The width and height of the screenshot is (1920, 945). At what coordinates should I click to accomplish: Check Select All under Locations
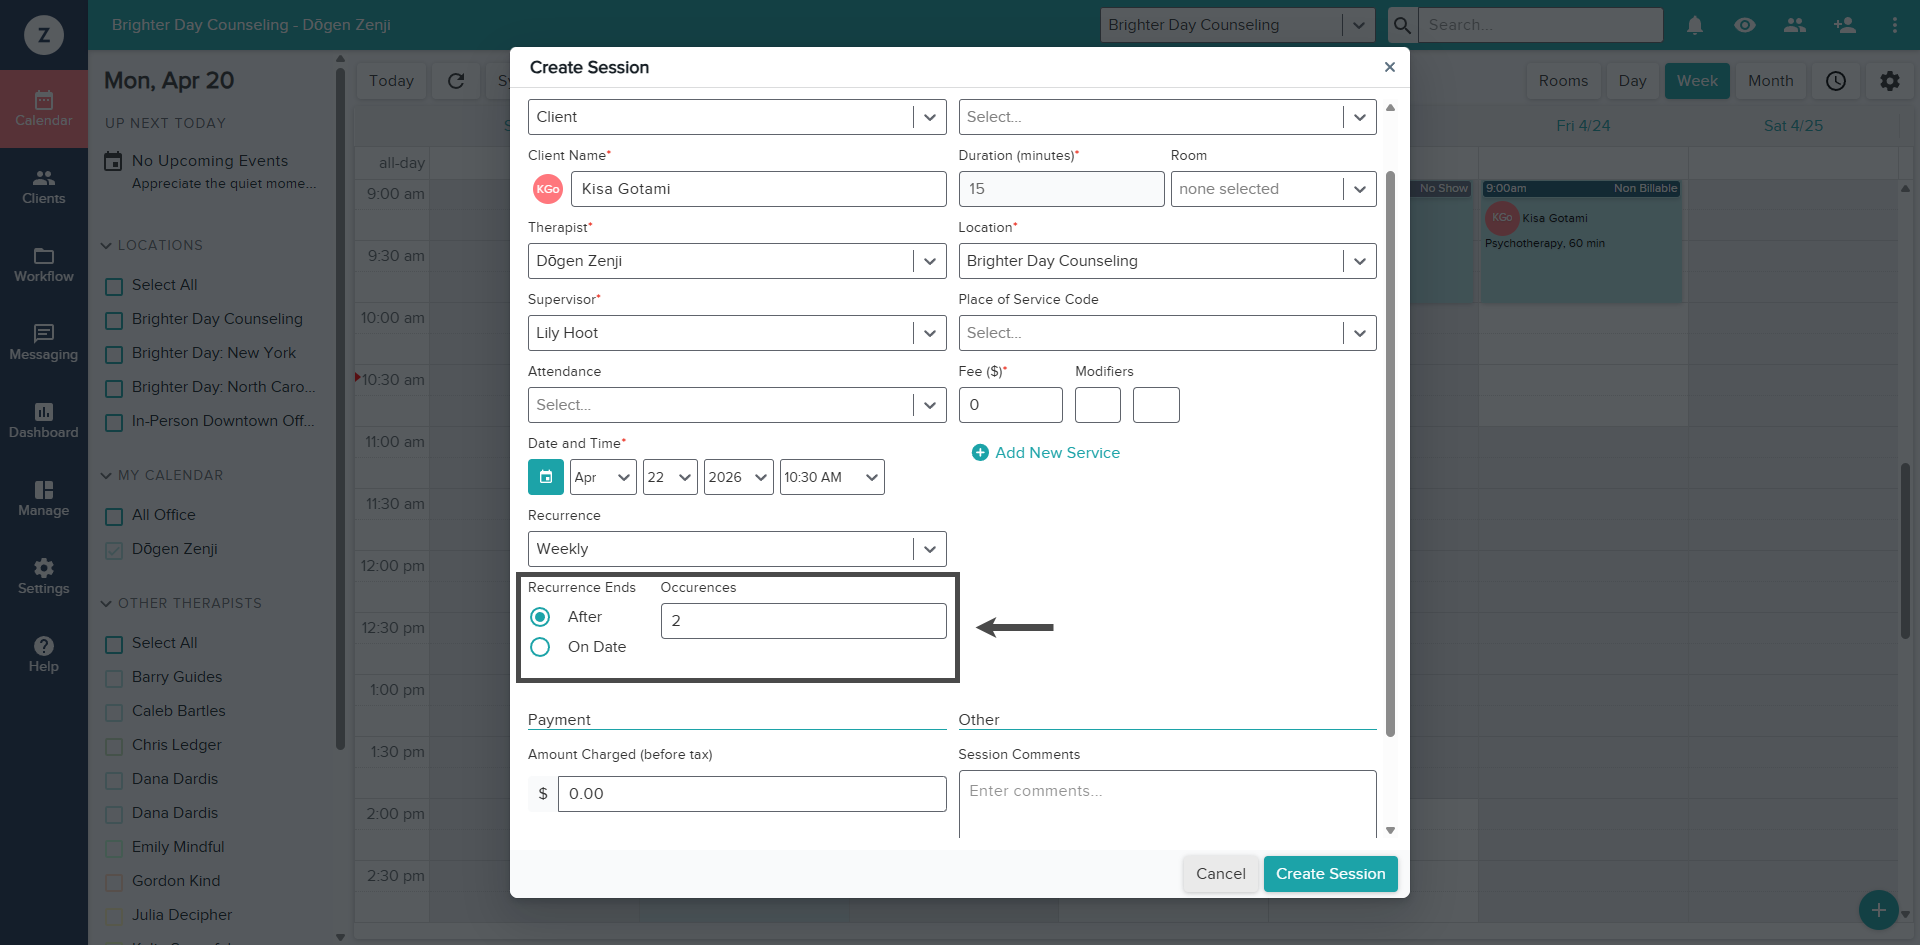click(x=114, y=286)
